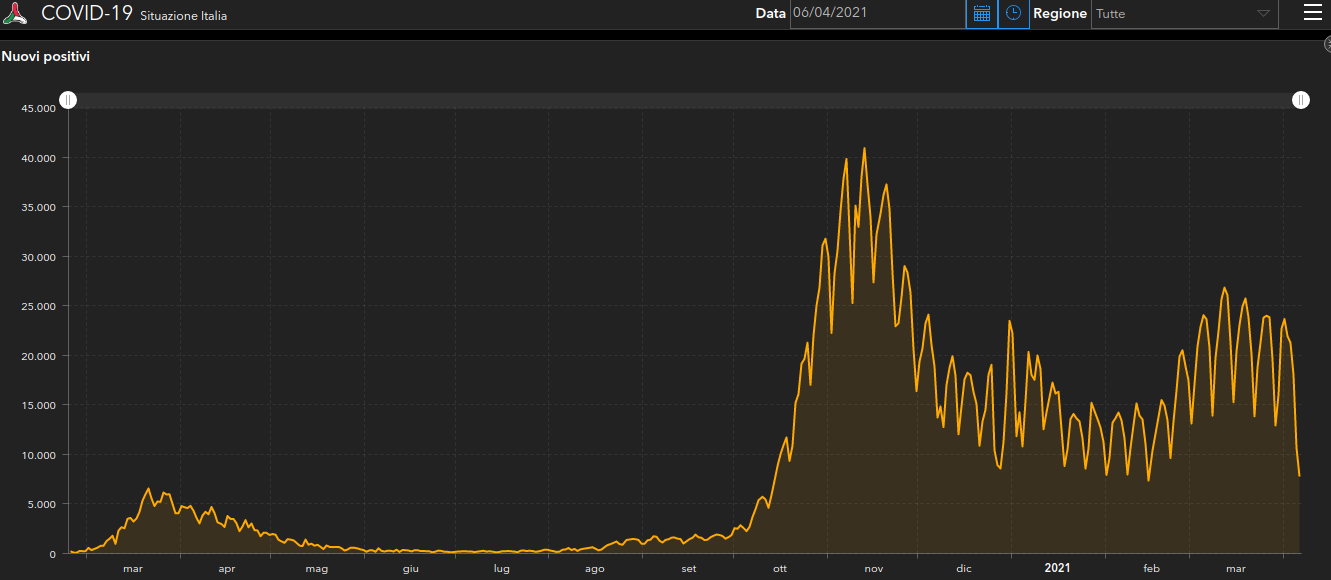
Task: Click the '2021' label on the time axis
Action: (1057, 568)
